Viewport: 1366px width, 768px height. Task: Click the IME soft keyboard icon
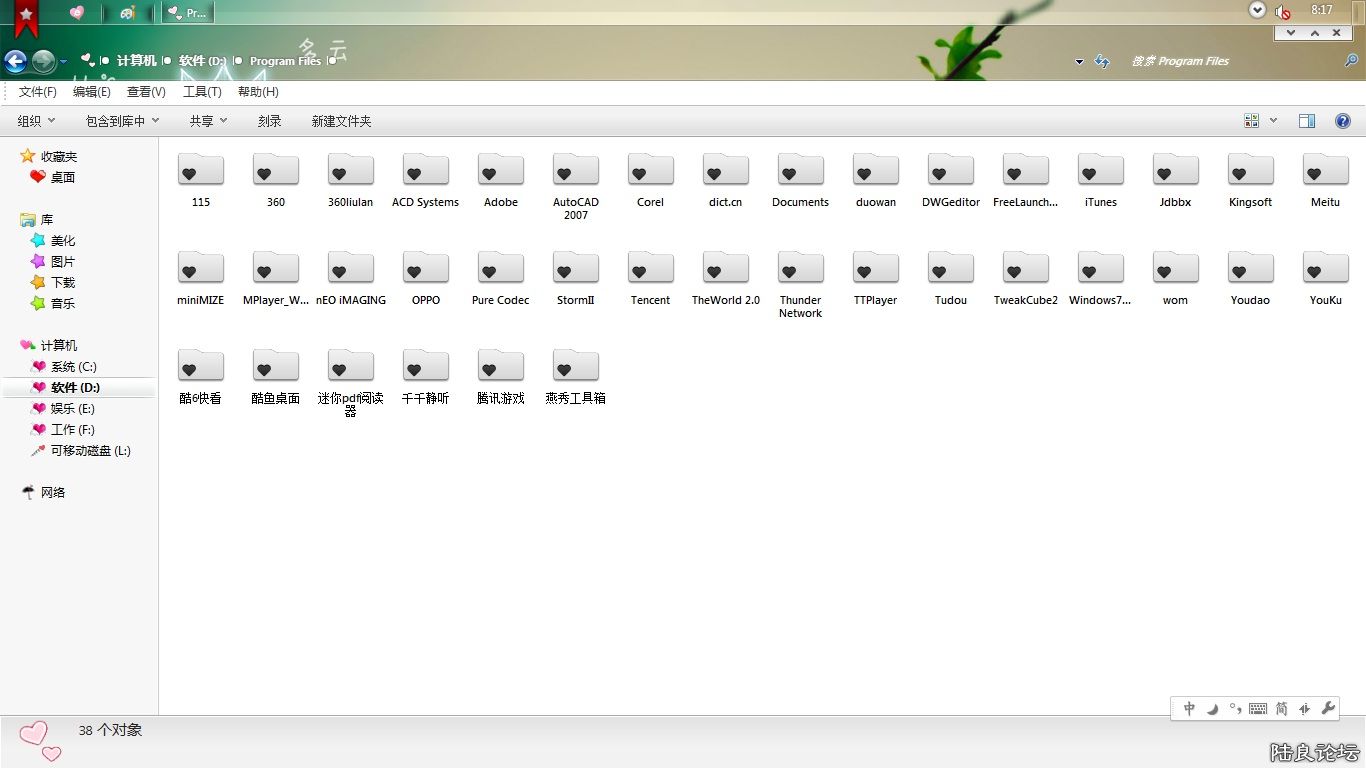click(x=1258, y=708)
